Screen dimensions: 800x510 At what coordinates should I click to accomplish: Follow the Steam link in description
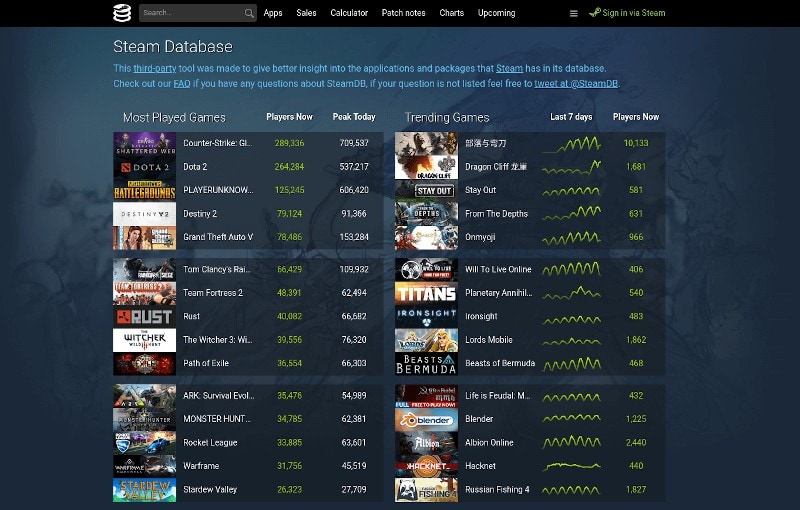(x=509, y=68)
